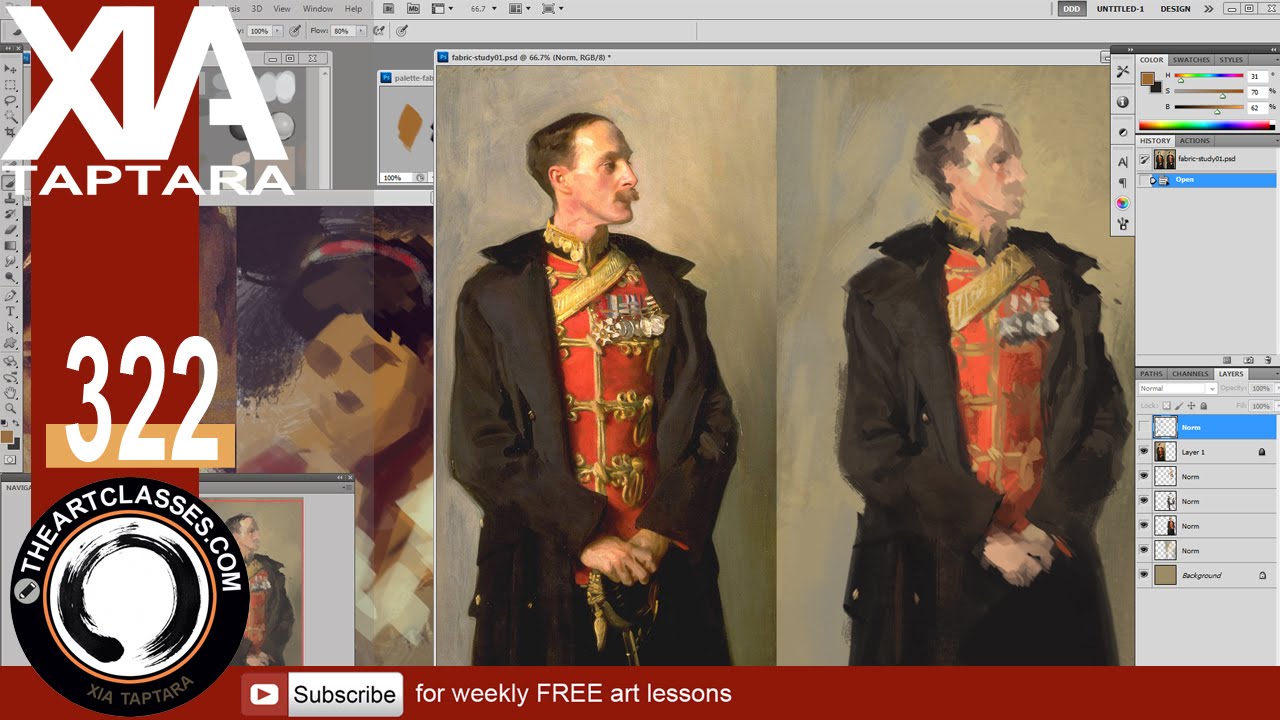The height and width of the screenshot is (720, 1280).
Task: Open the color wheel panel icon
Action: click(x=1123, y=203)
